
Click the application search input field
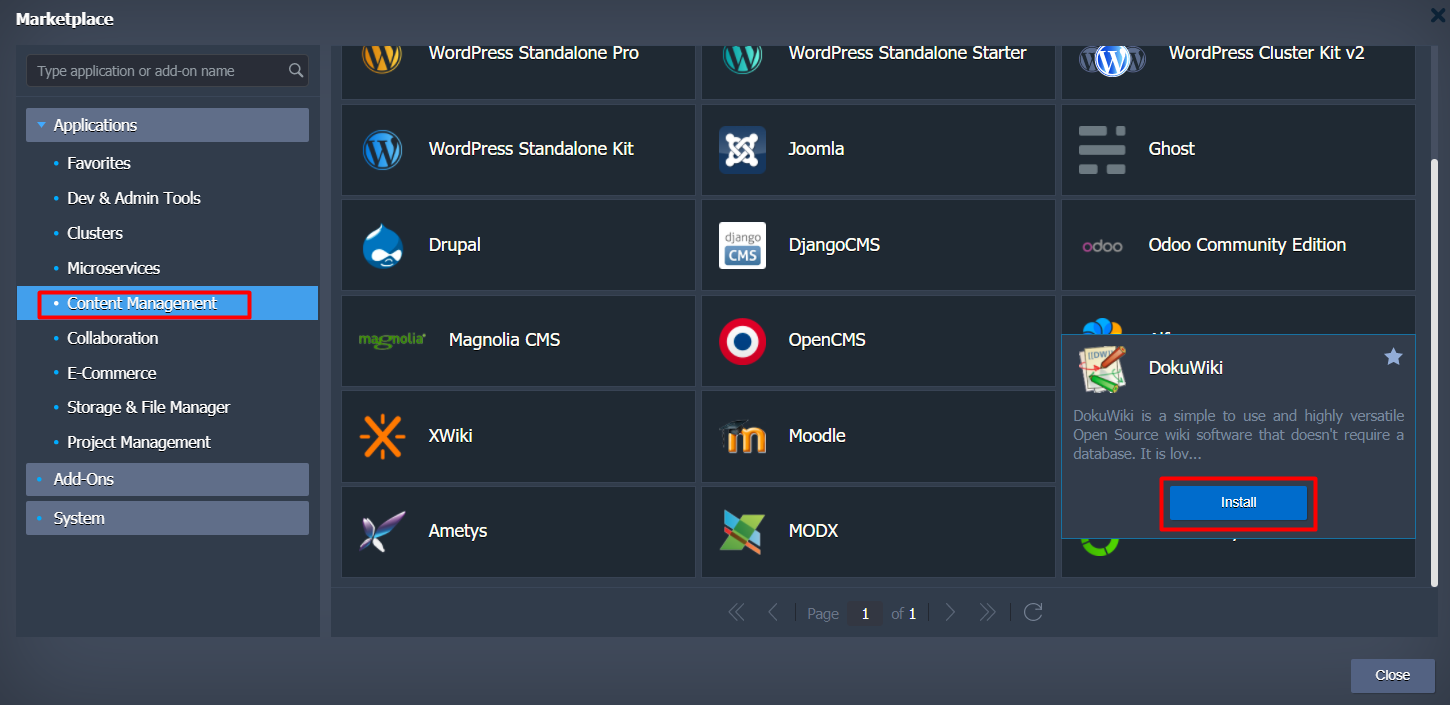point(160,71)
